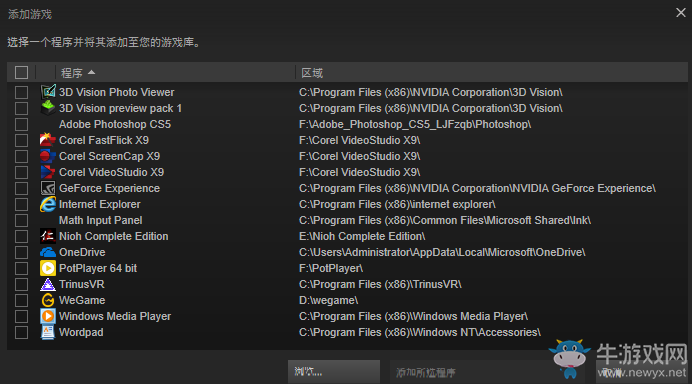The image size is (692, 384).
Task: Sort by the 区域 column header
Action: [x=491, y=72]
